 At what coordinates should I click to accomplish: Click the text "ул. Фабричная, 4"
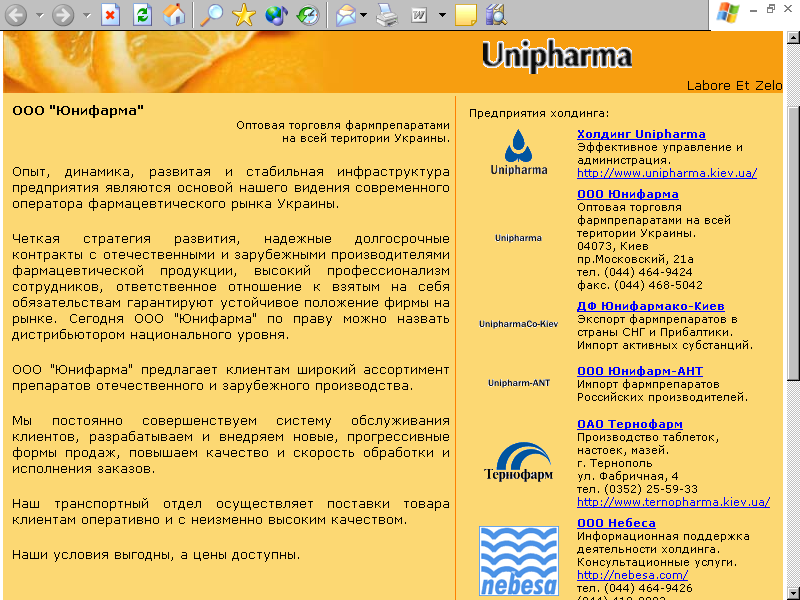point(628,476)
